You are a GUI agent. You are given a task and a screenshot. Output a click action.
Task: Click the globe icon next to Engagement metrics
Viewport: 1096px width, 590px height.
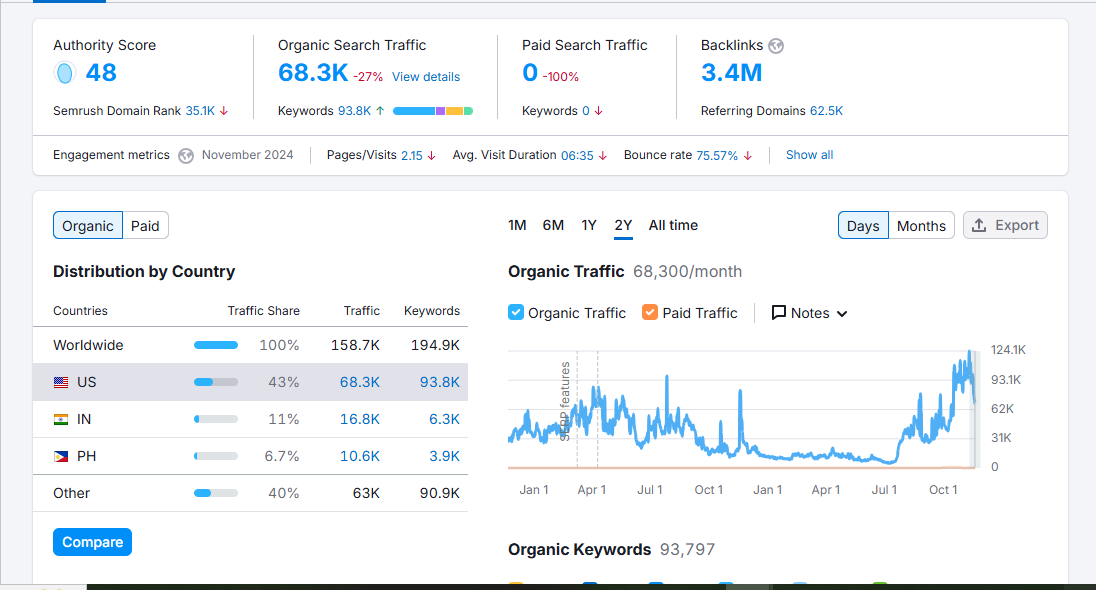click(186, 156)
